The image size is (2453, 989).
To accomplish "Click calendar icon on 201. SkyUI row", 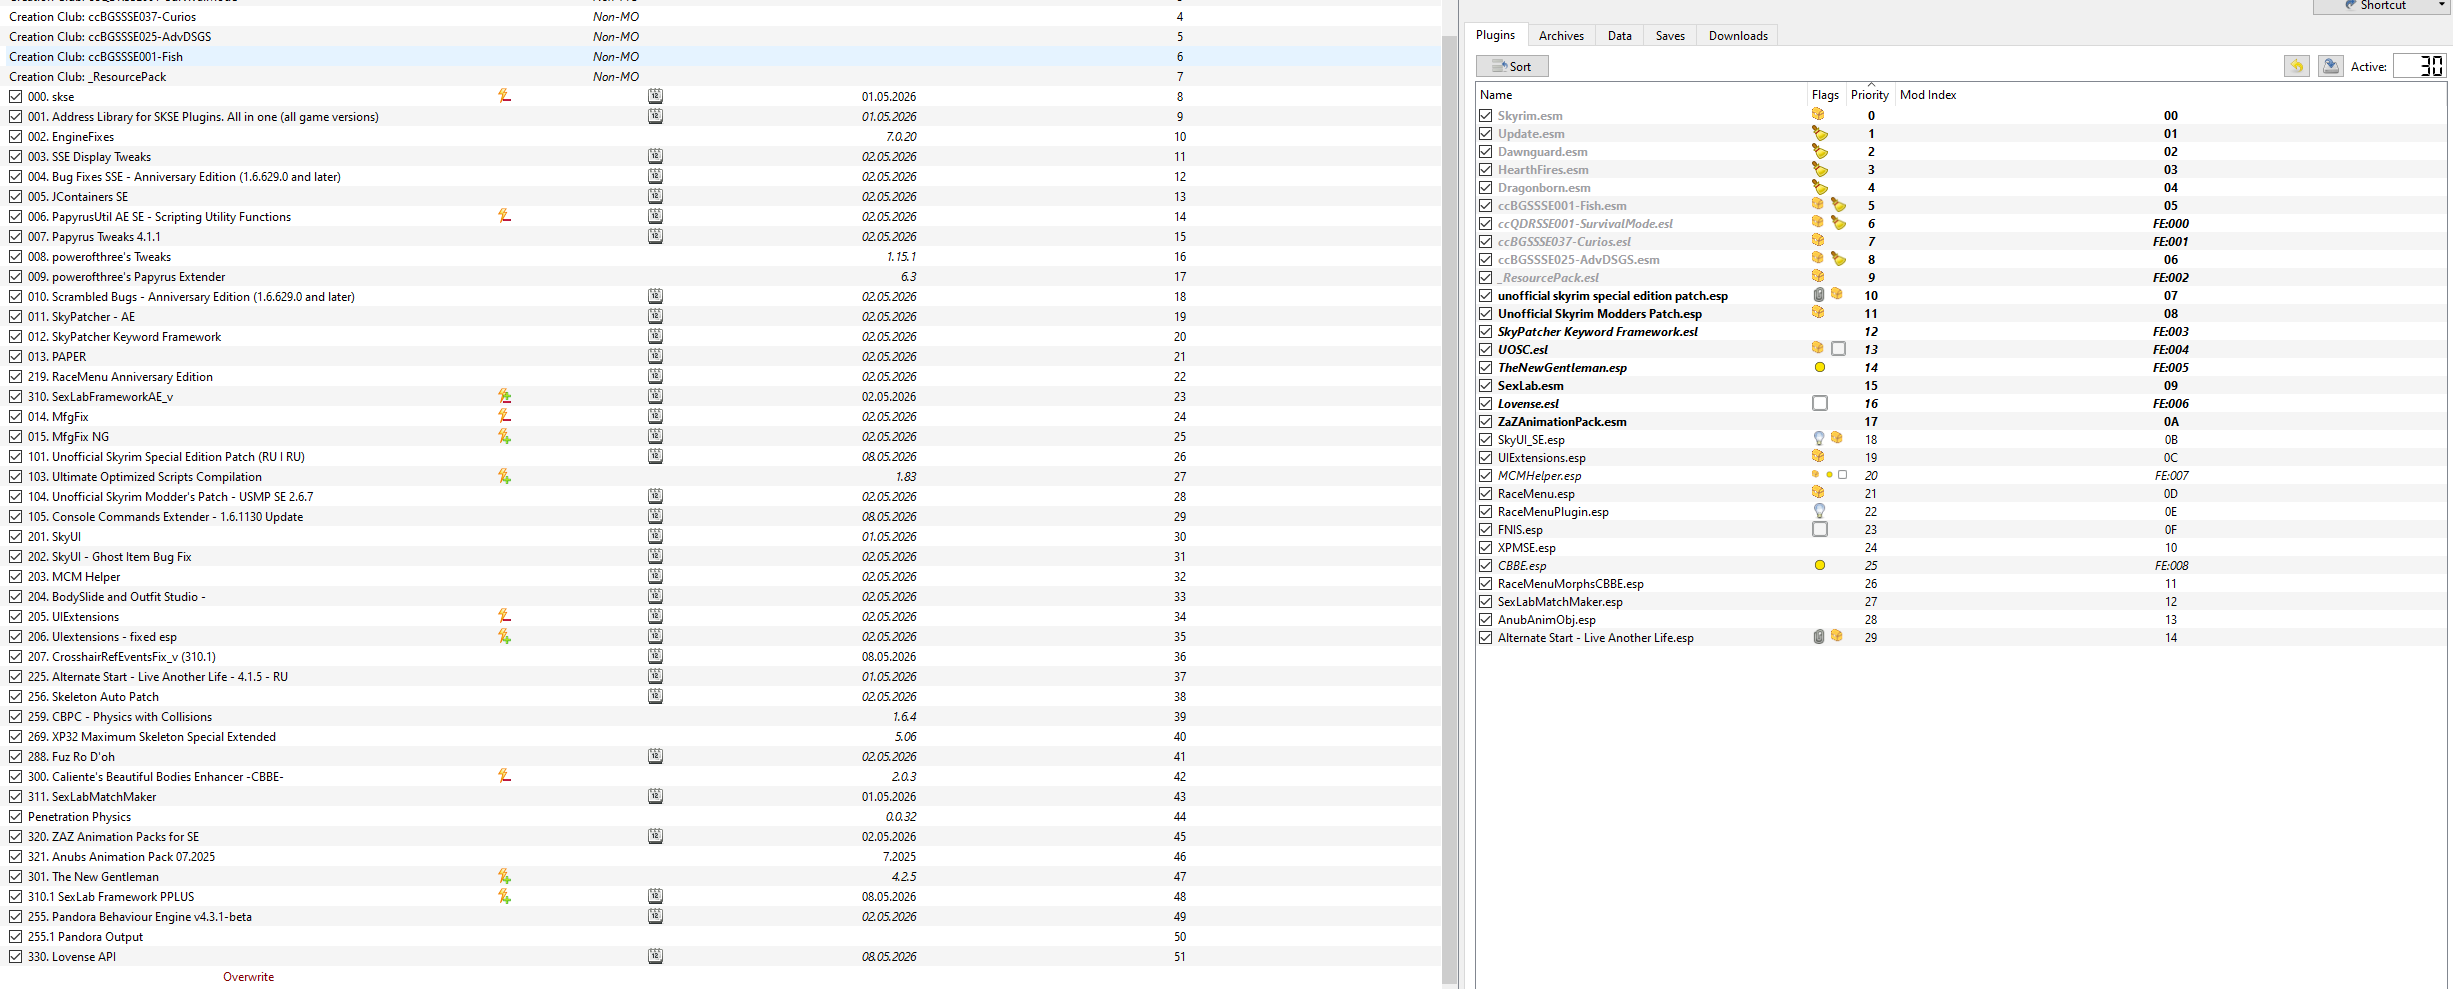I will click(x=655, y=536).
